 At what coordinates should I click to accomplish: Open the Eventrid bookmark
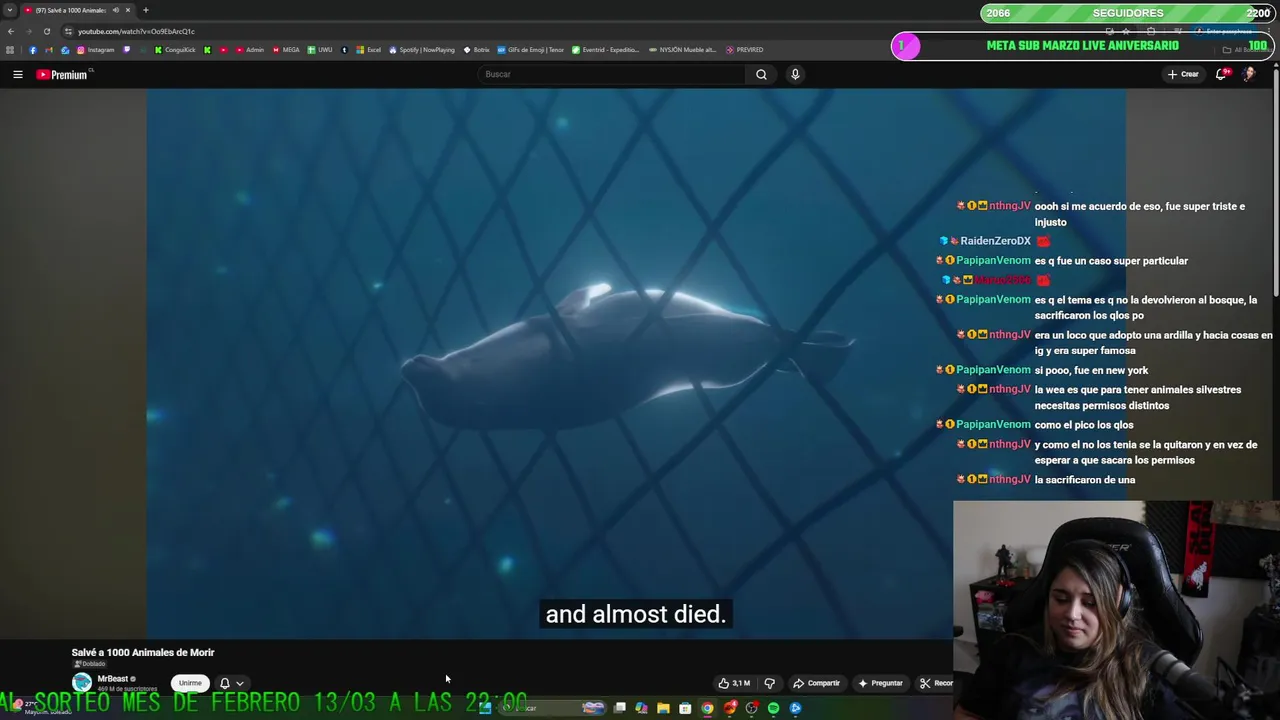(x=605, y=50)
